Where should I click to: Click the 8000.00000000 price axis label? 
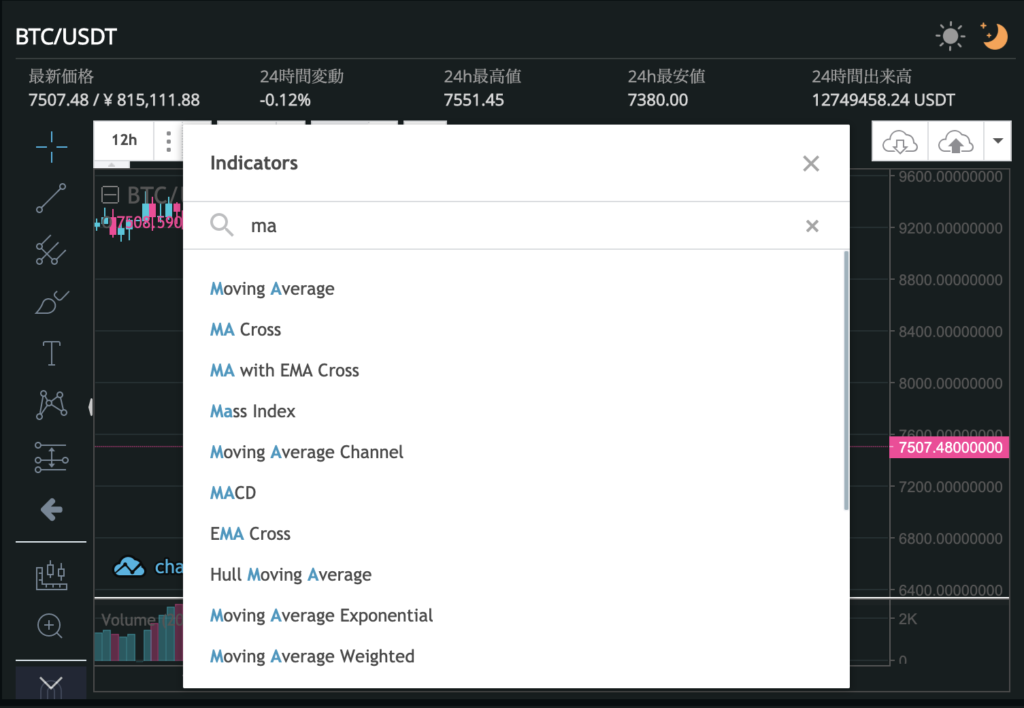tap(950, 383)
